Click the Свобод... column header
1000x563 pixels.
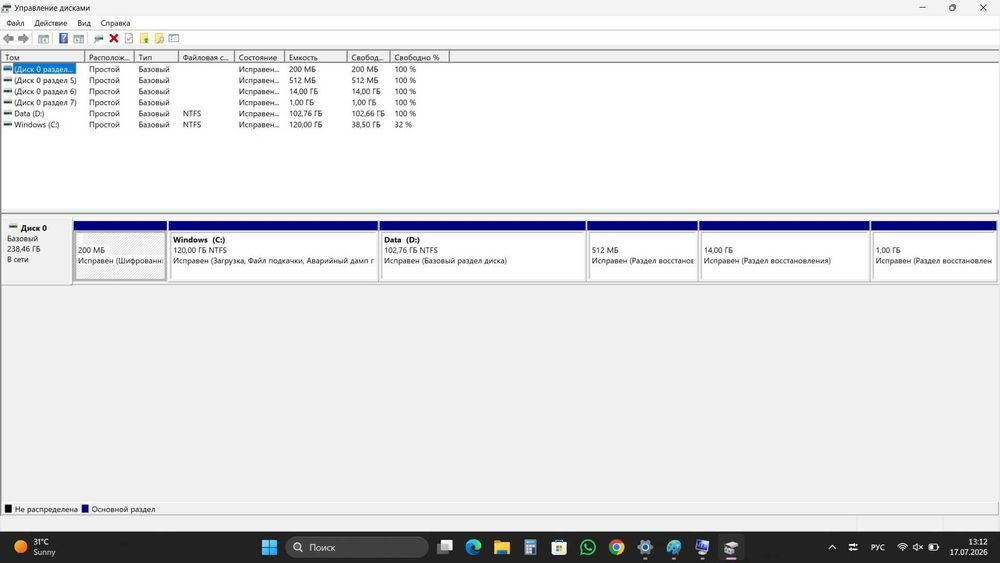coord(368,57)
